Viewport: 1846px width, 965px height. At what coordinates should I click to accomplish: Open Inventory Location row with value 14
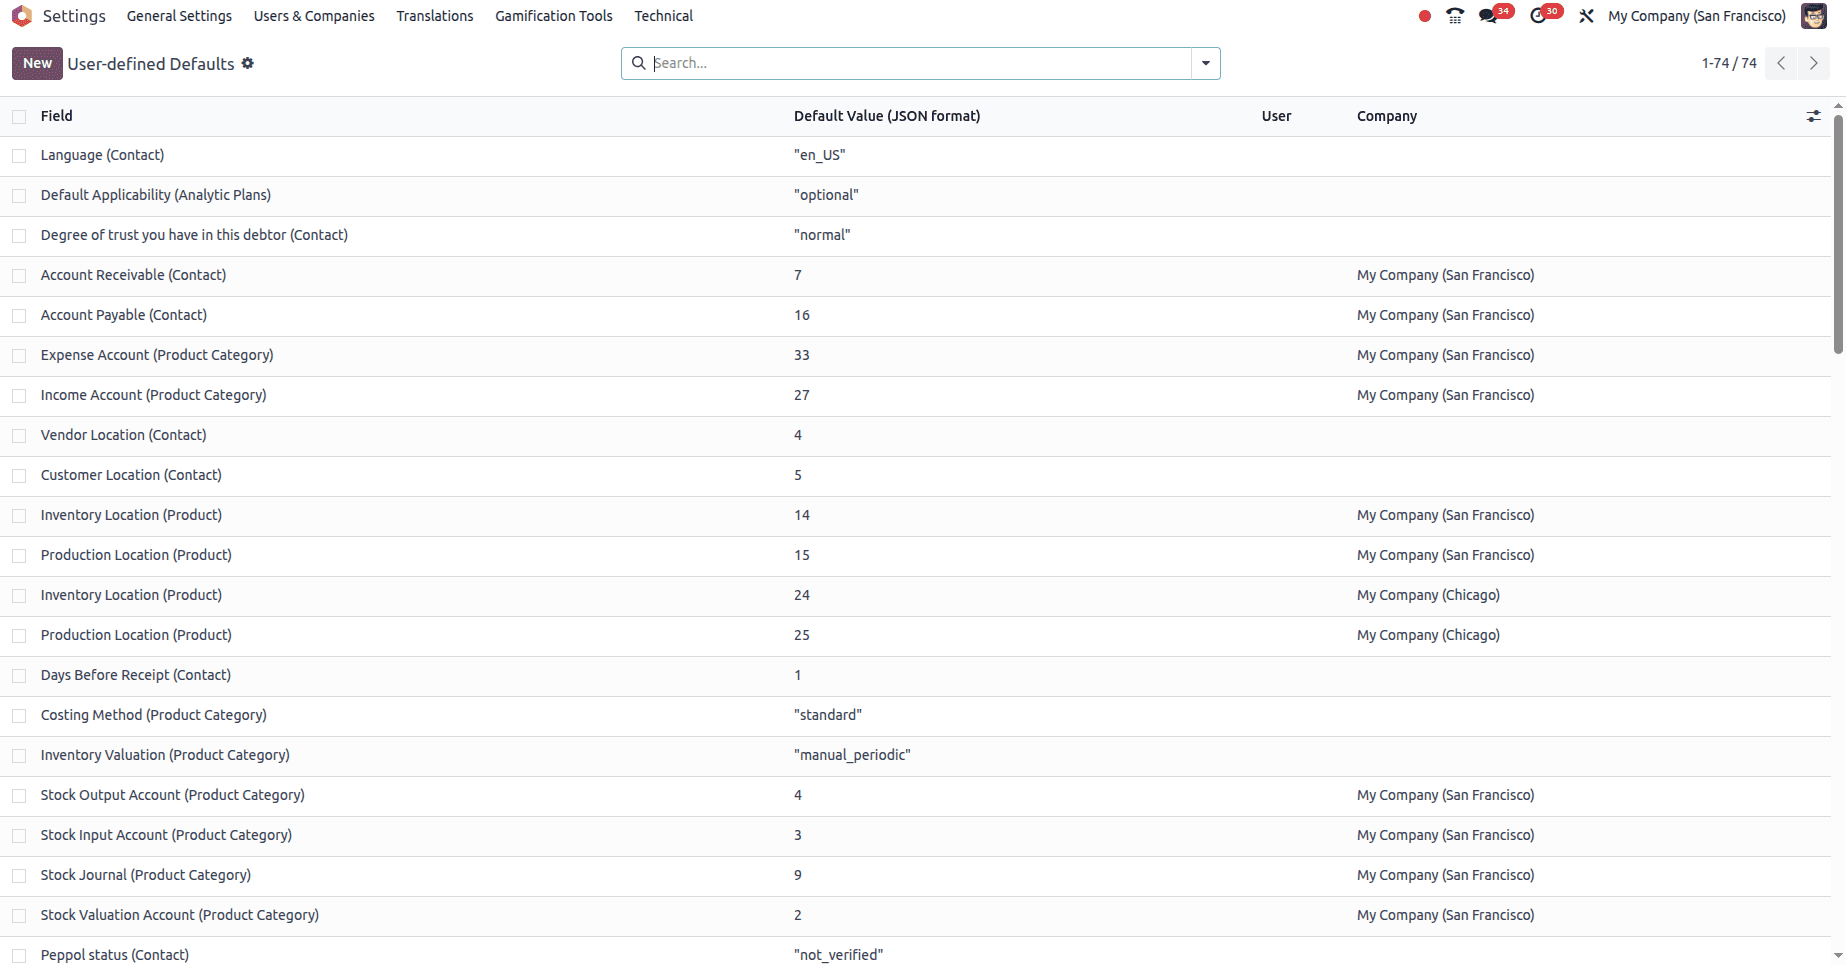[x=131, y=515]
